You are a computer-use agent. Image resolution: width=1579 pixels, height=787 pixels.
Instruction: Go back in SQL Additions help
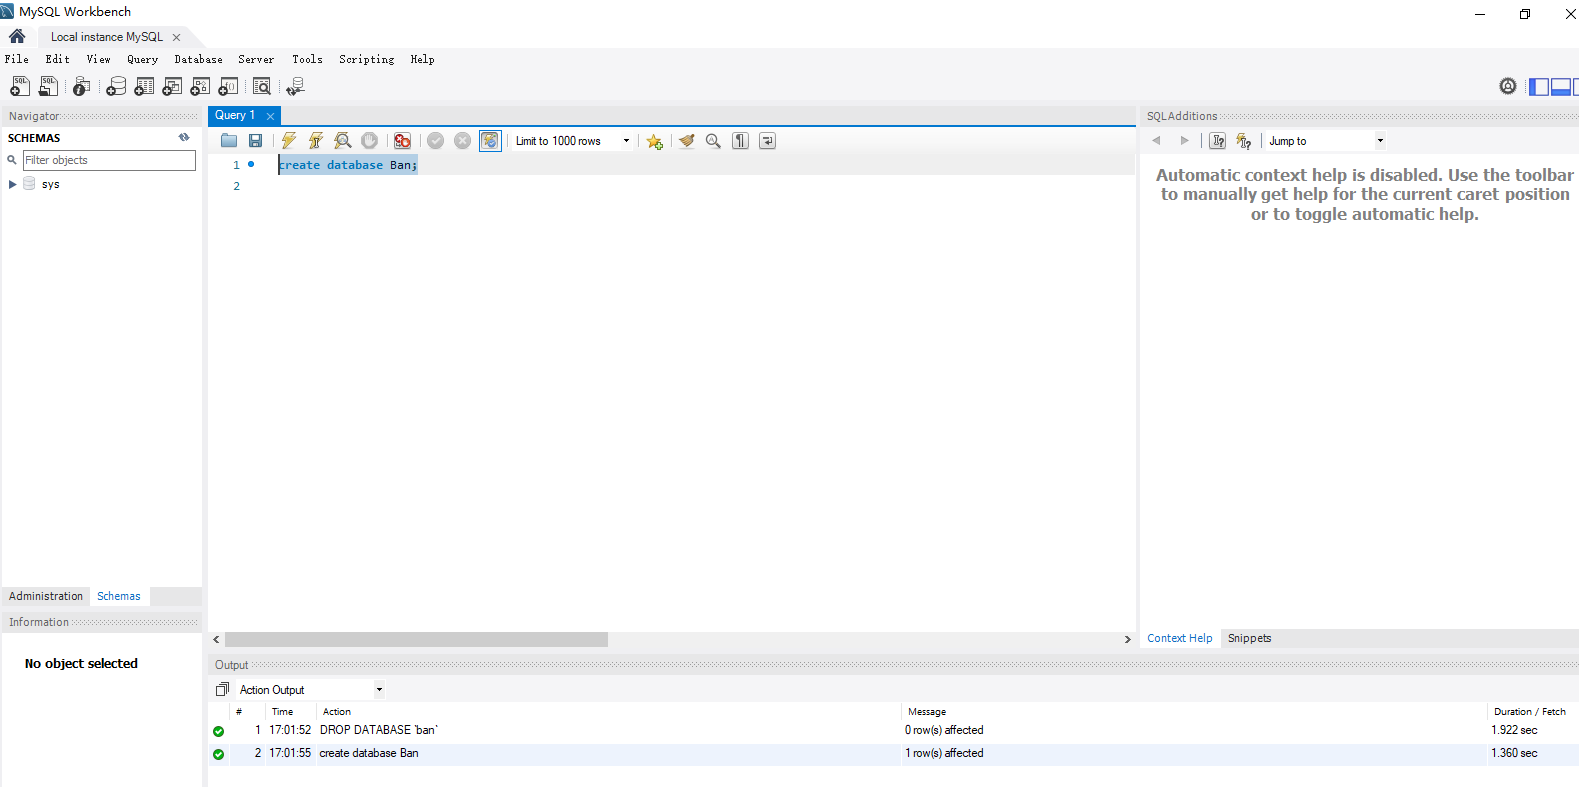pos(1157,141)
